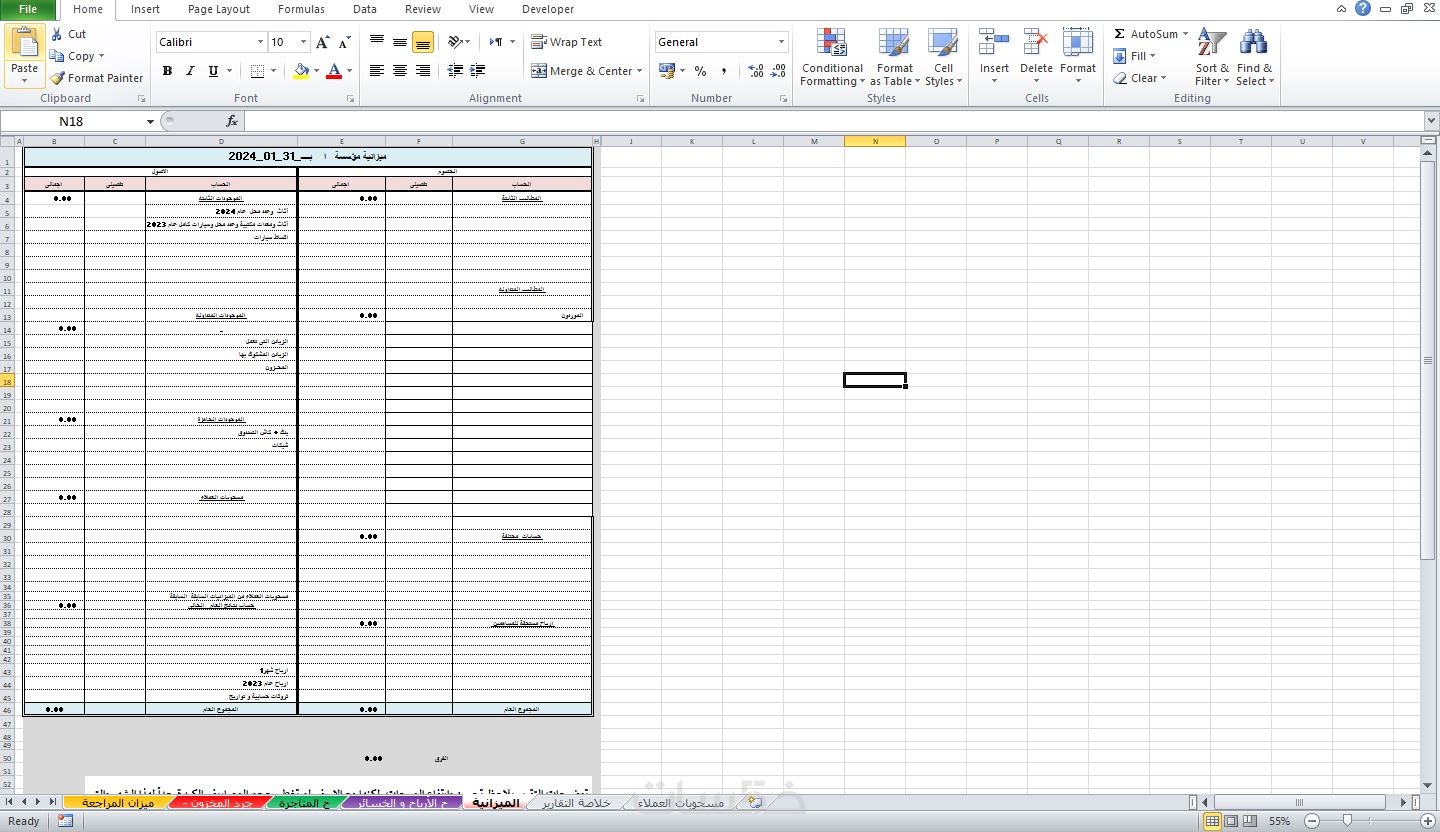Click the AutoSum button
Screen dimensions: 1440x832
(1146, 34)
